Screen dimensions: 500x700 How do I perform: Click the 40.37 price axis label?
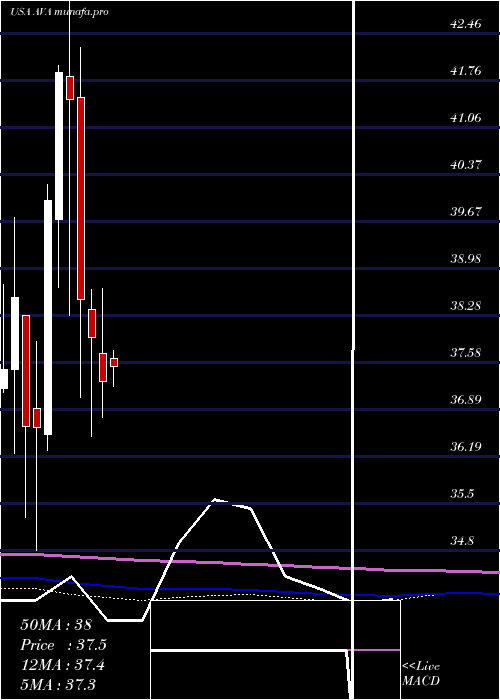(466, 165)
